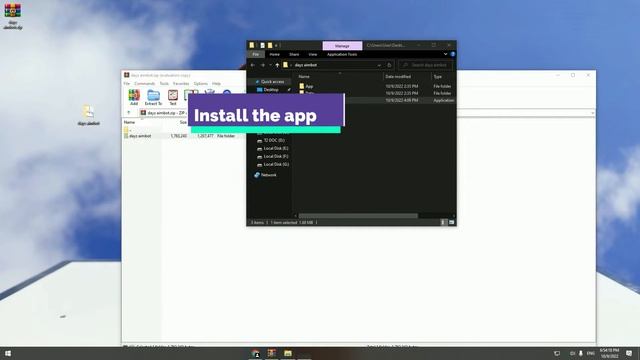Click the Explorer back arrow
640x360 pixels.
(253, 65)
